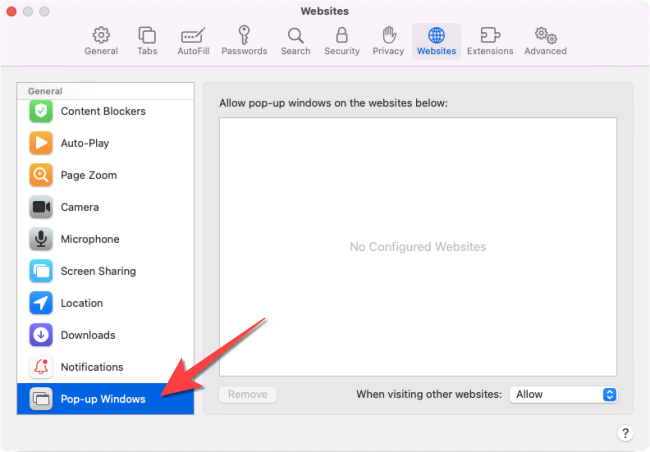Select Microphone in the sidebar list
The width and height of the screenshot is (650, 452).
point(105,239)
